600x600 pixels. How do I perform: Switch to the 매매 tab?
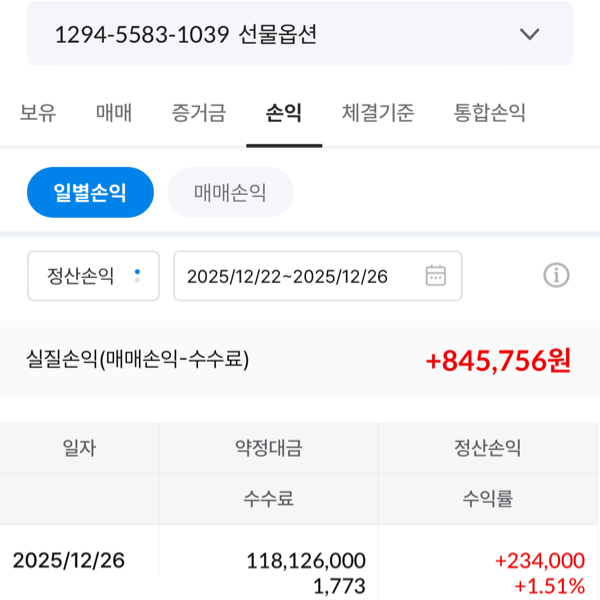point(114,113)
